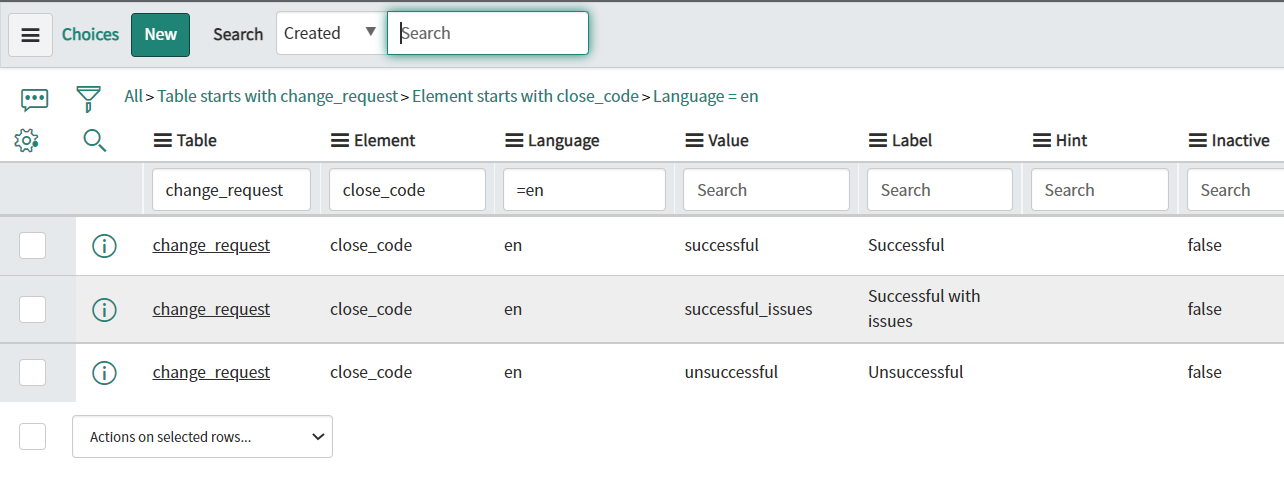Viewport: 1284px width, 478px height.
Task: Sort by the Label column header
Action: 912,141
